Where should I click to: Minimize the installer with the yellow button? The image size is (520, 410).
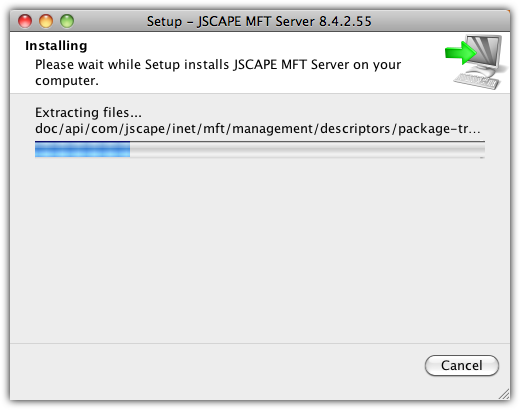tap(46, 21)
